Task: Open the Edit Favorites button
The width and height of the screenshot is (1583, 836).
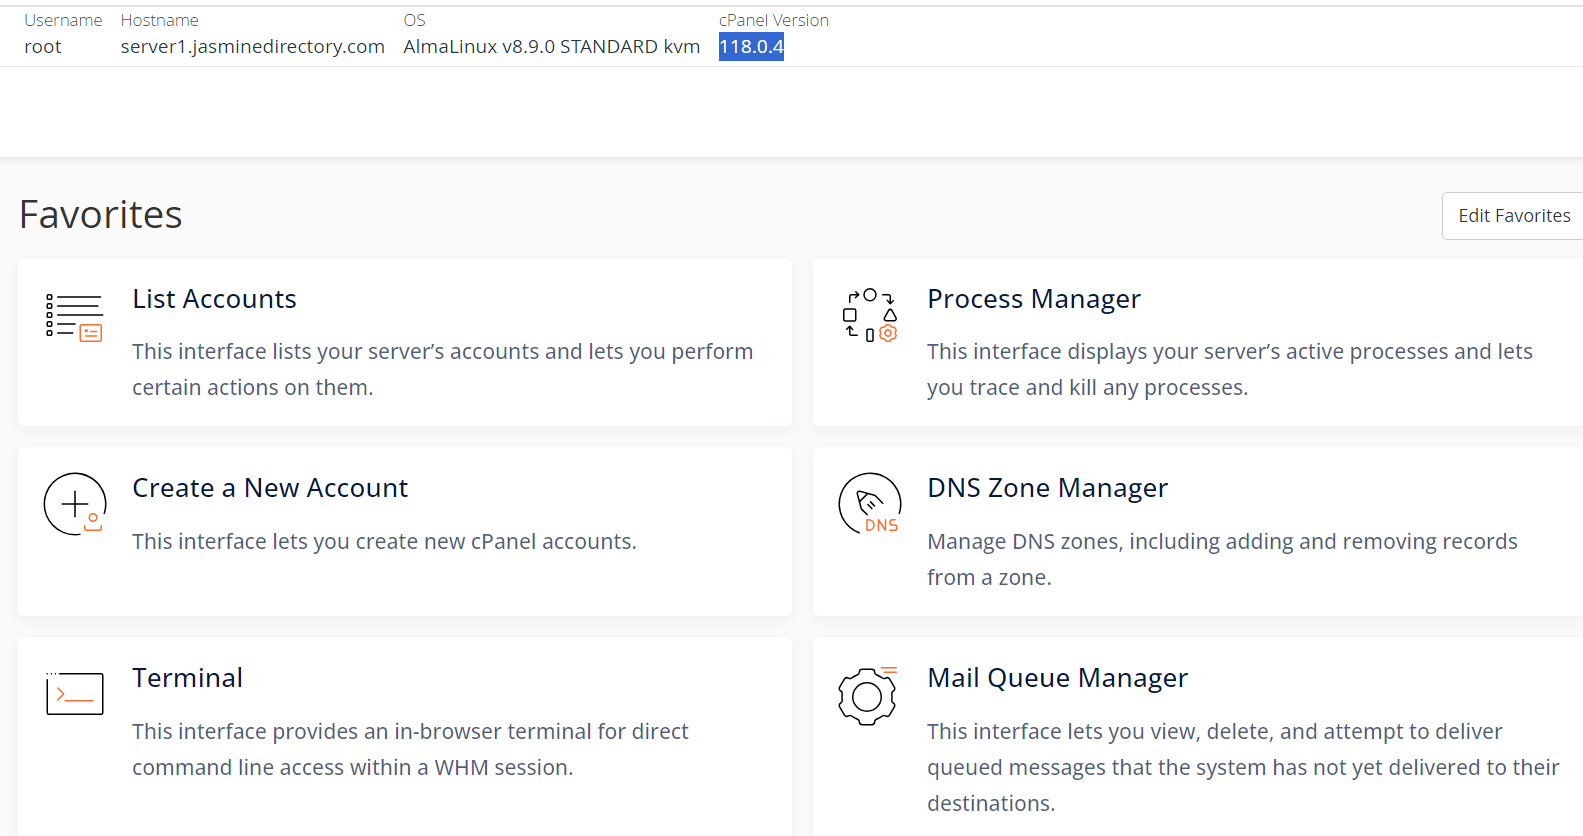Action: (x=1513, y=216)
